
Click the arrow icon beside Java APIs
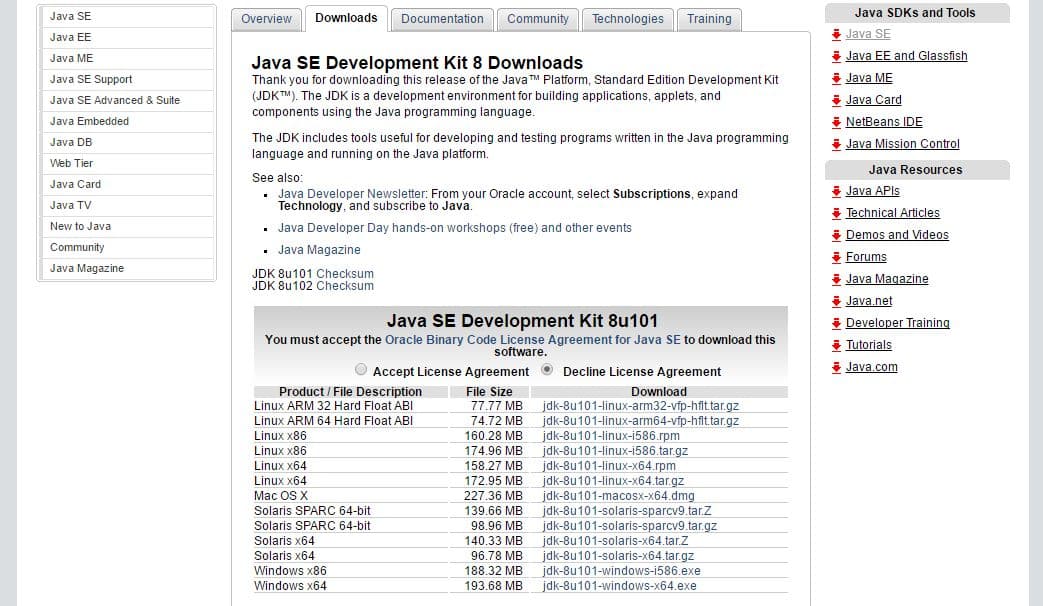(836, 192)
